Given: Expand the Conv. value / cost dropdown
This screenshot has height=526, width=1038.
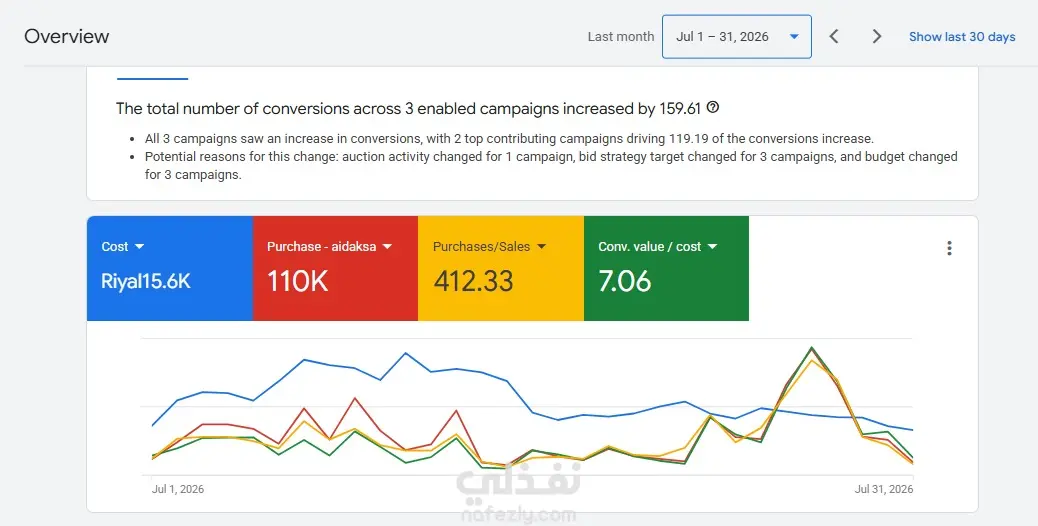Looking at the screenshot, I should (x=712, y=247).
